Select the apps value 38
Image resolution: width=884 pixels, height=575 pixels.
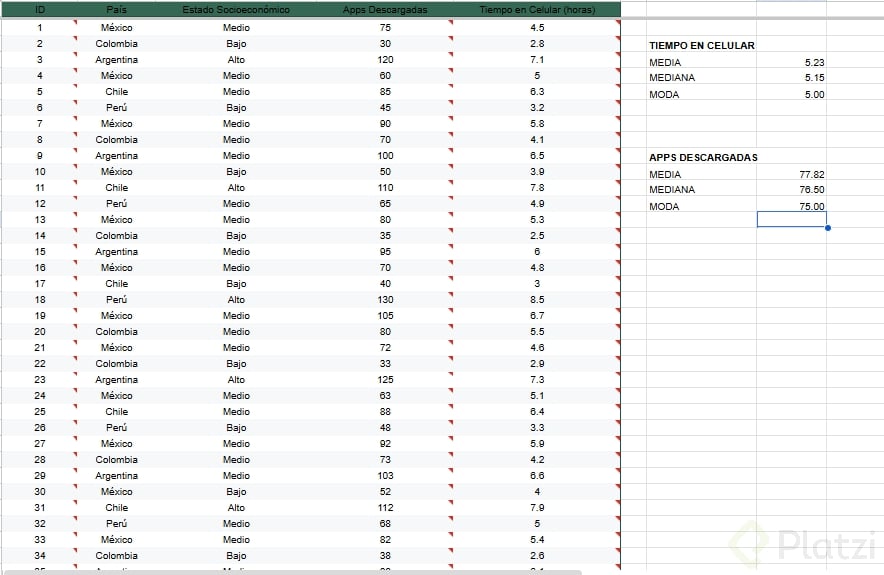pyautogui.click(x=385, y=556)
